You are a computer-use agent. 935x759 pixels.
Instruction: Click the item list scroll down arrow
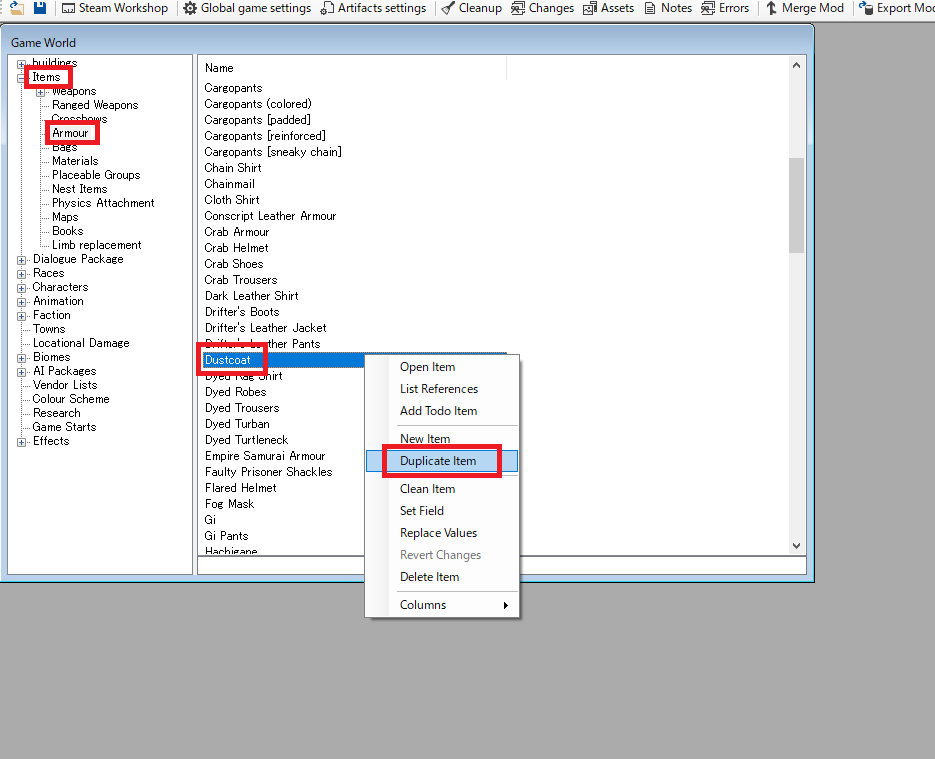tap(797, 546)
